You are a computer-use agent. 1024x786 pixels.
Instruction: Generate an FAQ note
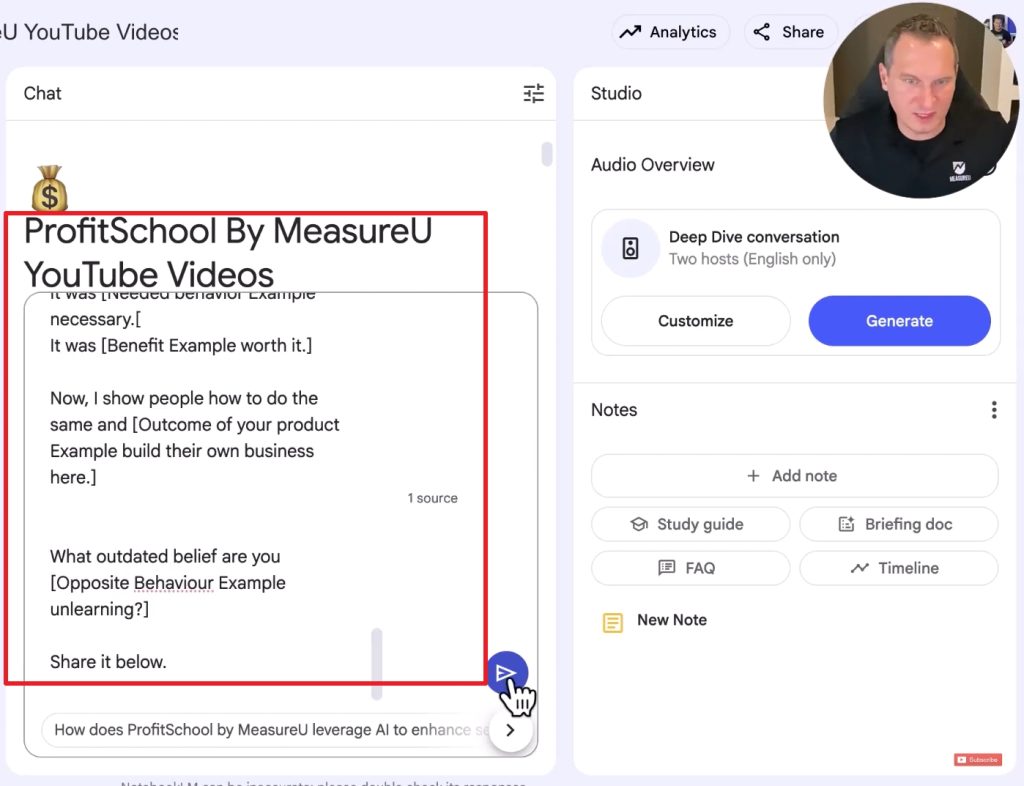point(690,568)
